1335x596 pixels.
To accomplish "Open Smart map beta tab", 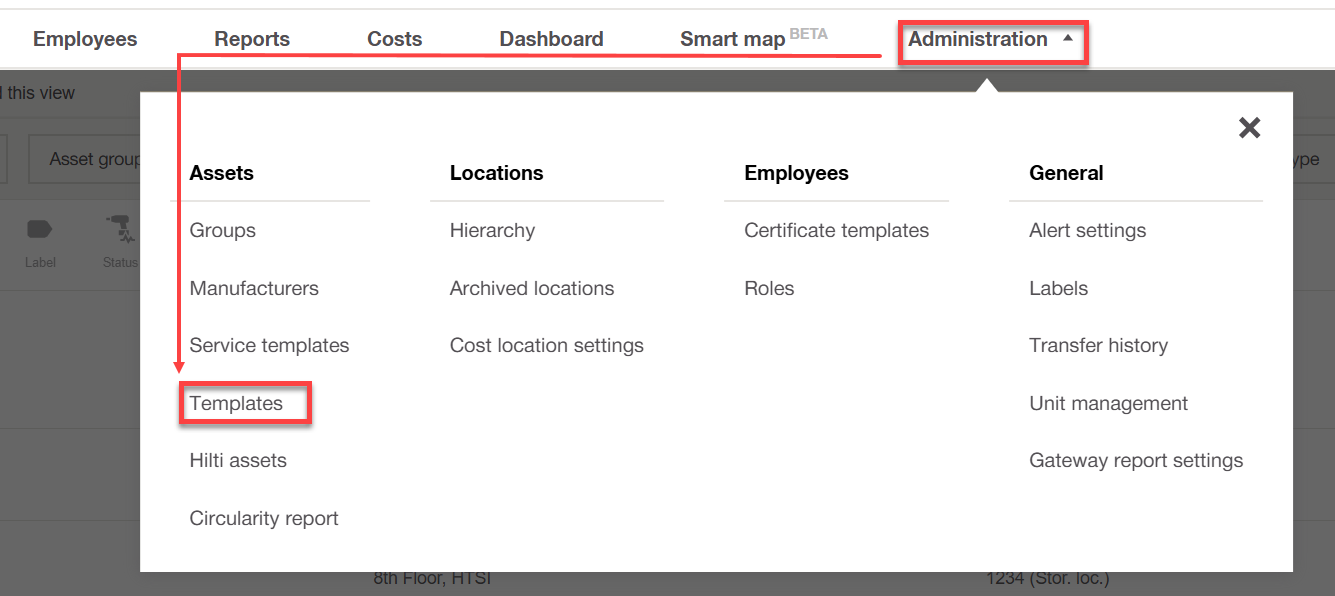I will [x=754, y=38].
